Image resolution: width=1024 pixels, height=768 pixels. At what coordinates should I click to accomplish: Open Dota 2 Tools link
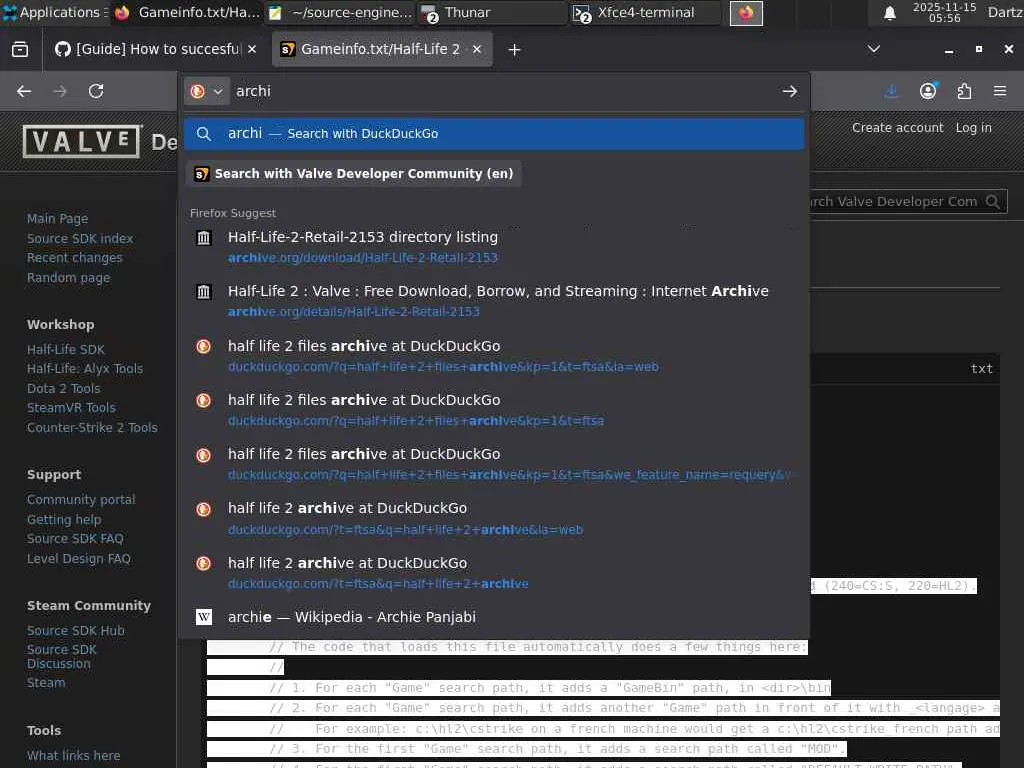coord(63,389)
